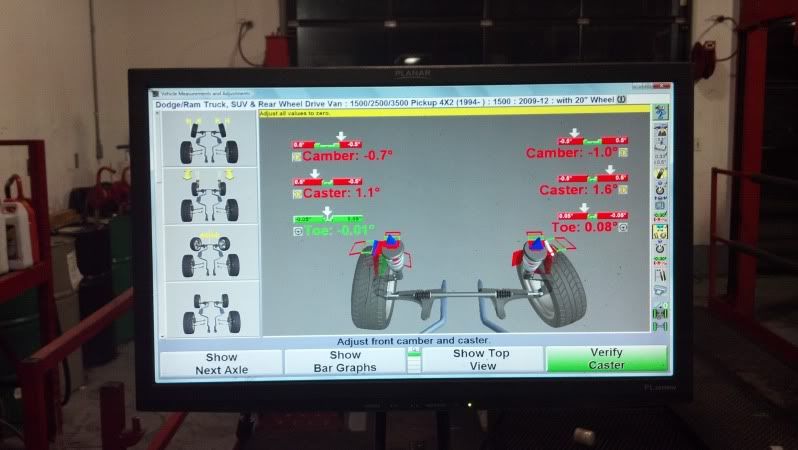Open the vehicle-on-rack icon in the right toolbar
The width and height of the screenshot is (798, 450).
point(661,129)
